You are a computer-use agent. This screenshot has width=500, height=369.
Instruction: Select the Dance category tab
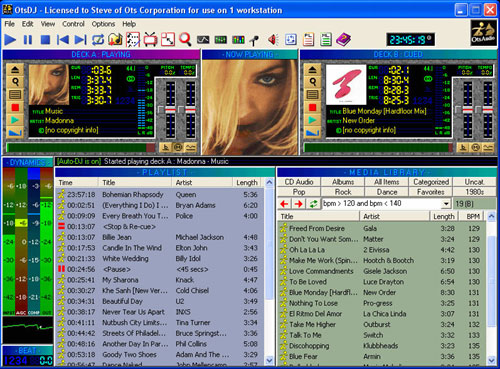point(387,192)
